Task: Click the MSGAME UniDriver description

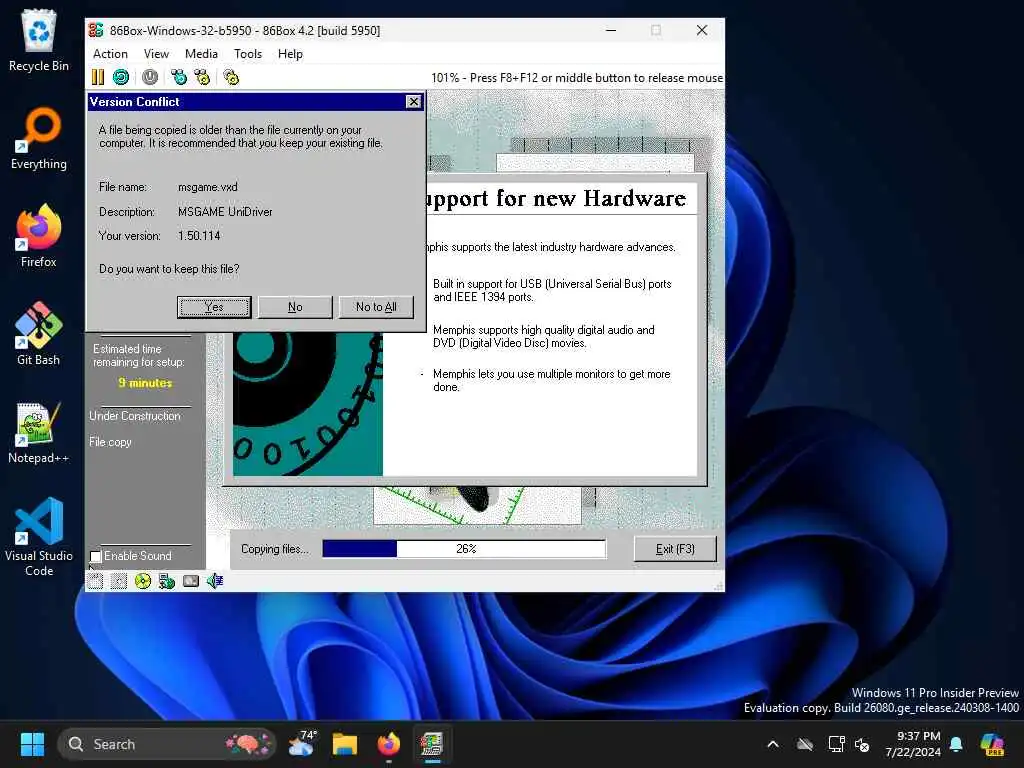Action: click(x=225, y=212)
